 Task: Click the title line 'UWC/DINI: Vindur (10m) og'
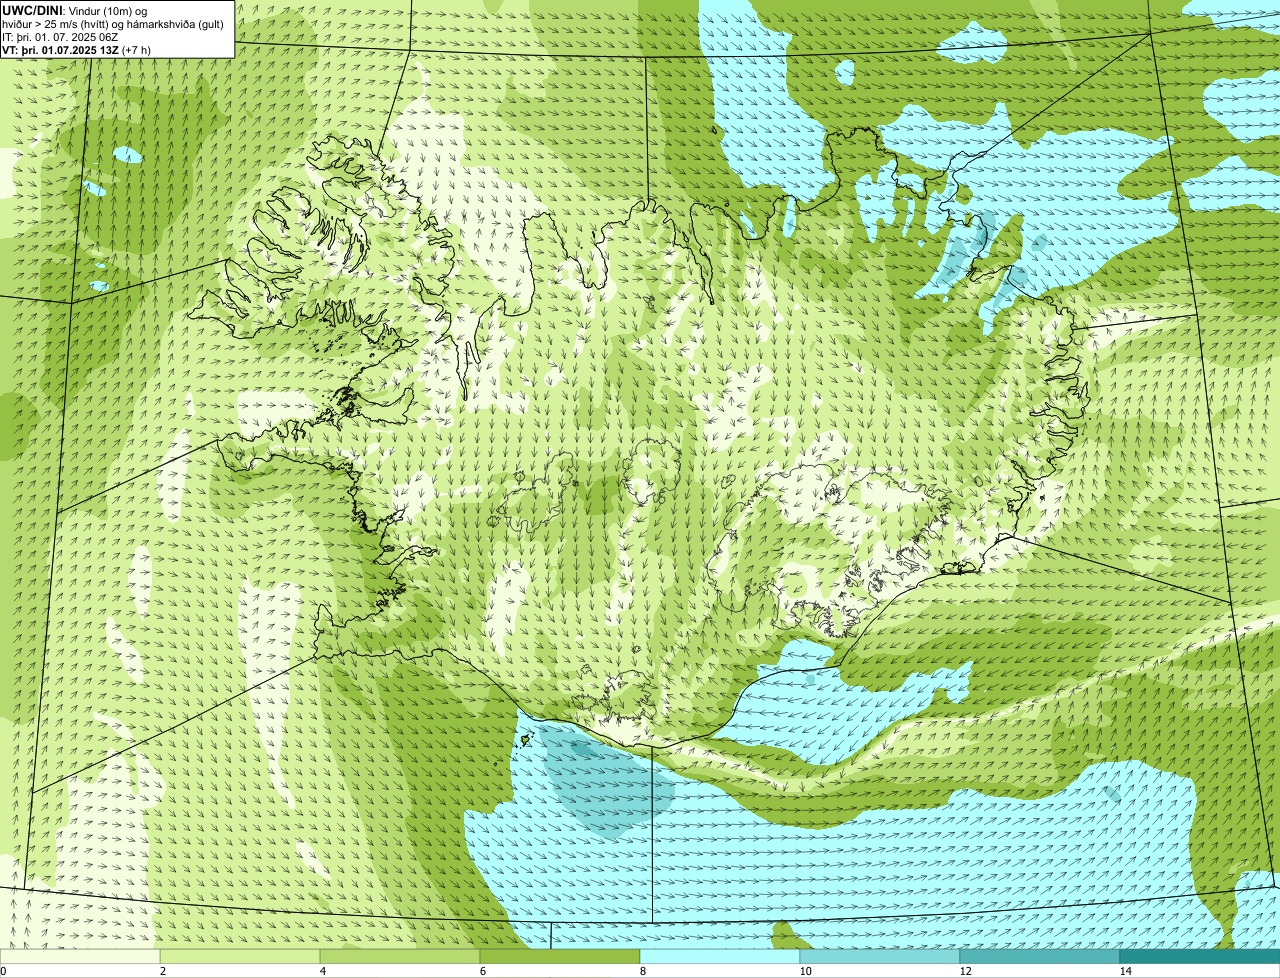[75, 10]
